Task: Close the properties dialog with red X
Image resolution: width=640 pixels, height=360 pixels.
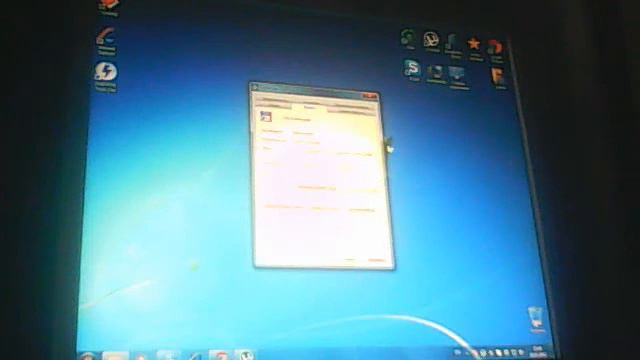Action: coord(370,96)
